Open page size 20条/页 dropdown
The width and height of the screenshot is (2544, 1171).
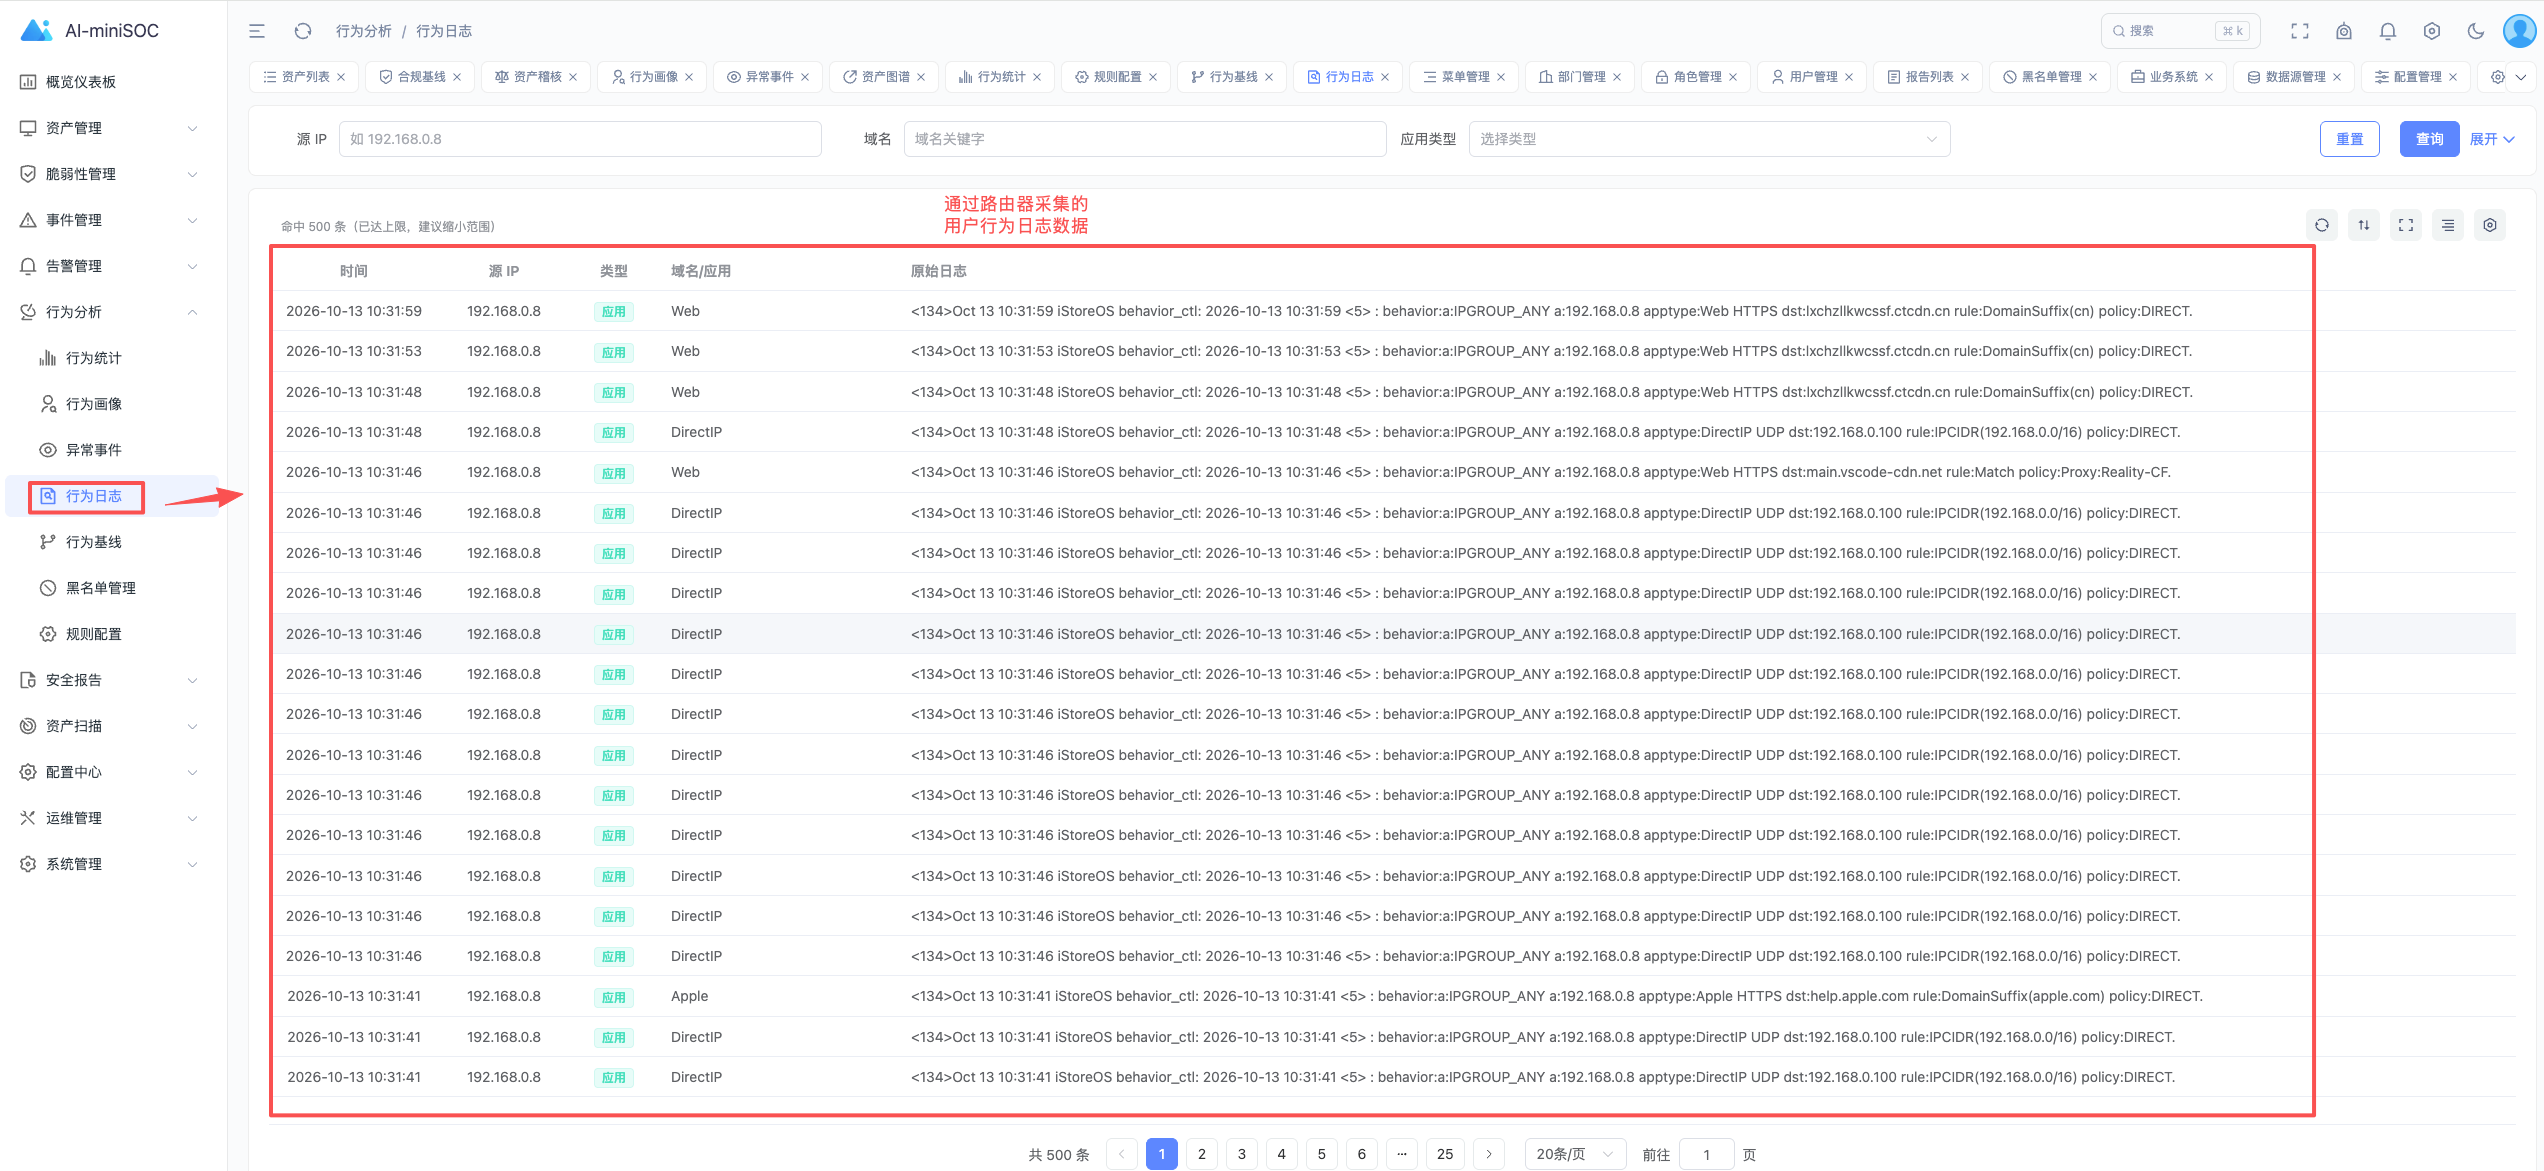click(1575, 1154)
